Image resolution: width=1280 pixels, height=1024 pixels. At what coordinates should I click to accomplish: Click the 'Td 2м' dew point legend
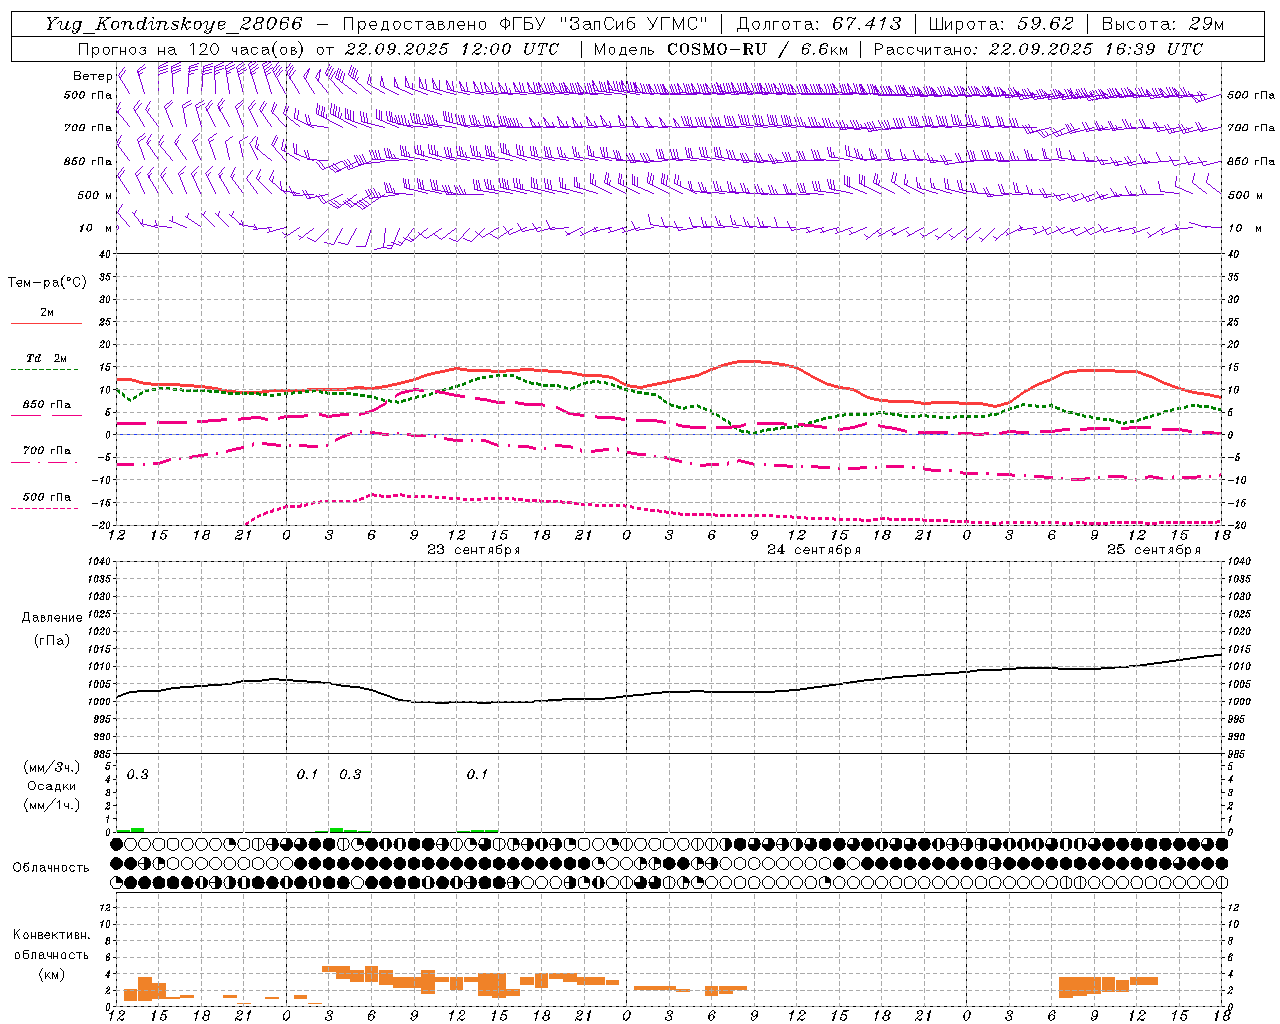(x=46, y=358)
